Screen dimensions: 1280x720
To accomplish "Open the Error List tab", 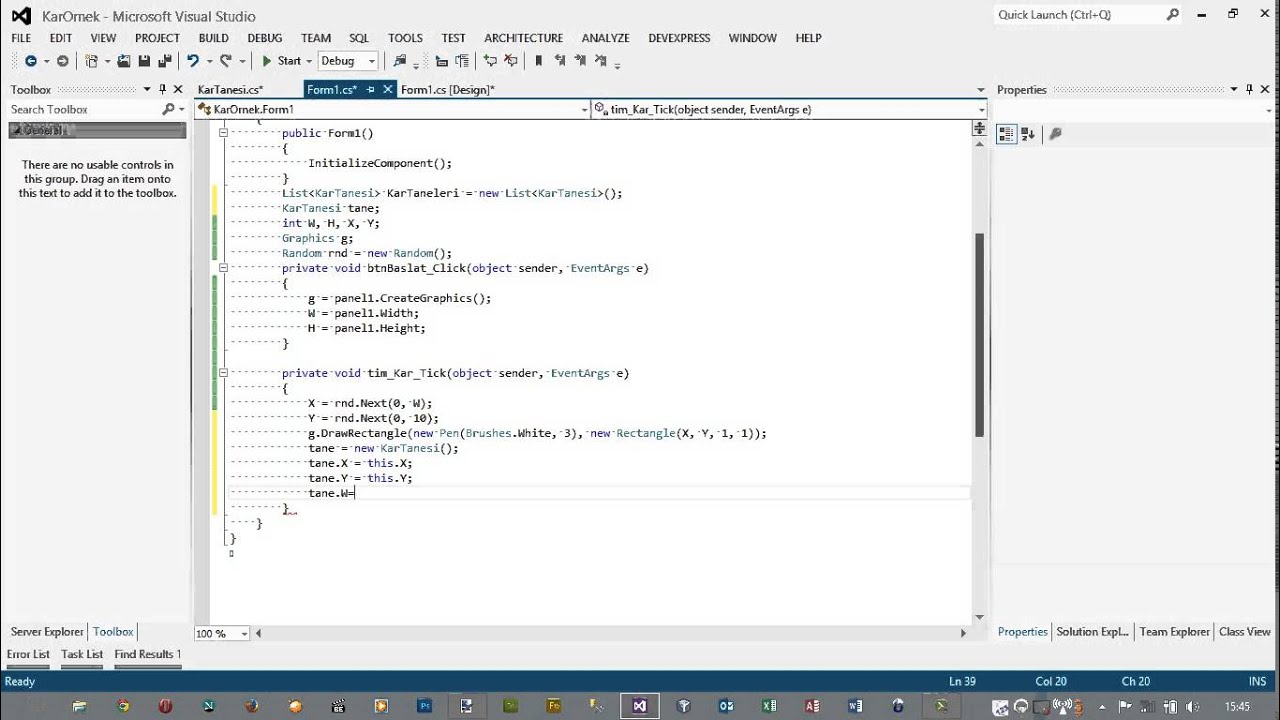I will pyautogui.click(x=28, y=654).
